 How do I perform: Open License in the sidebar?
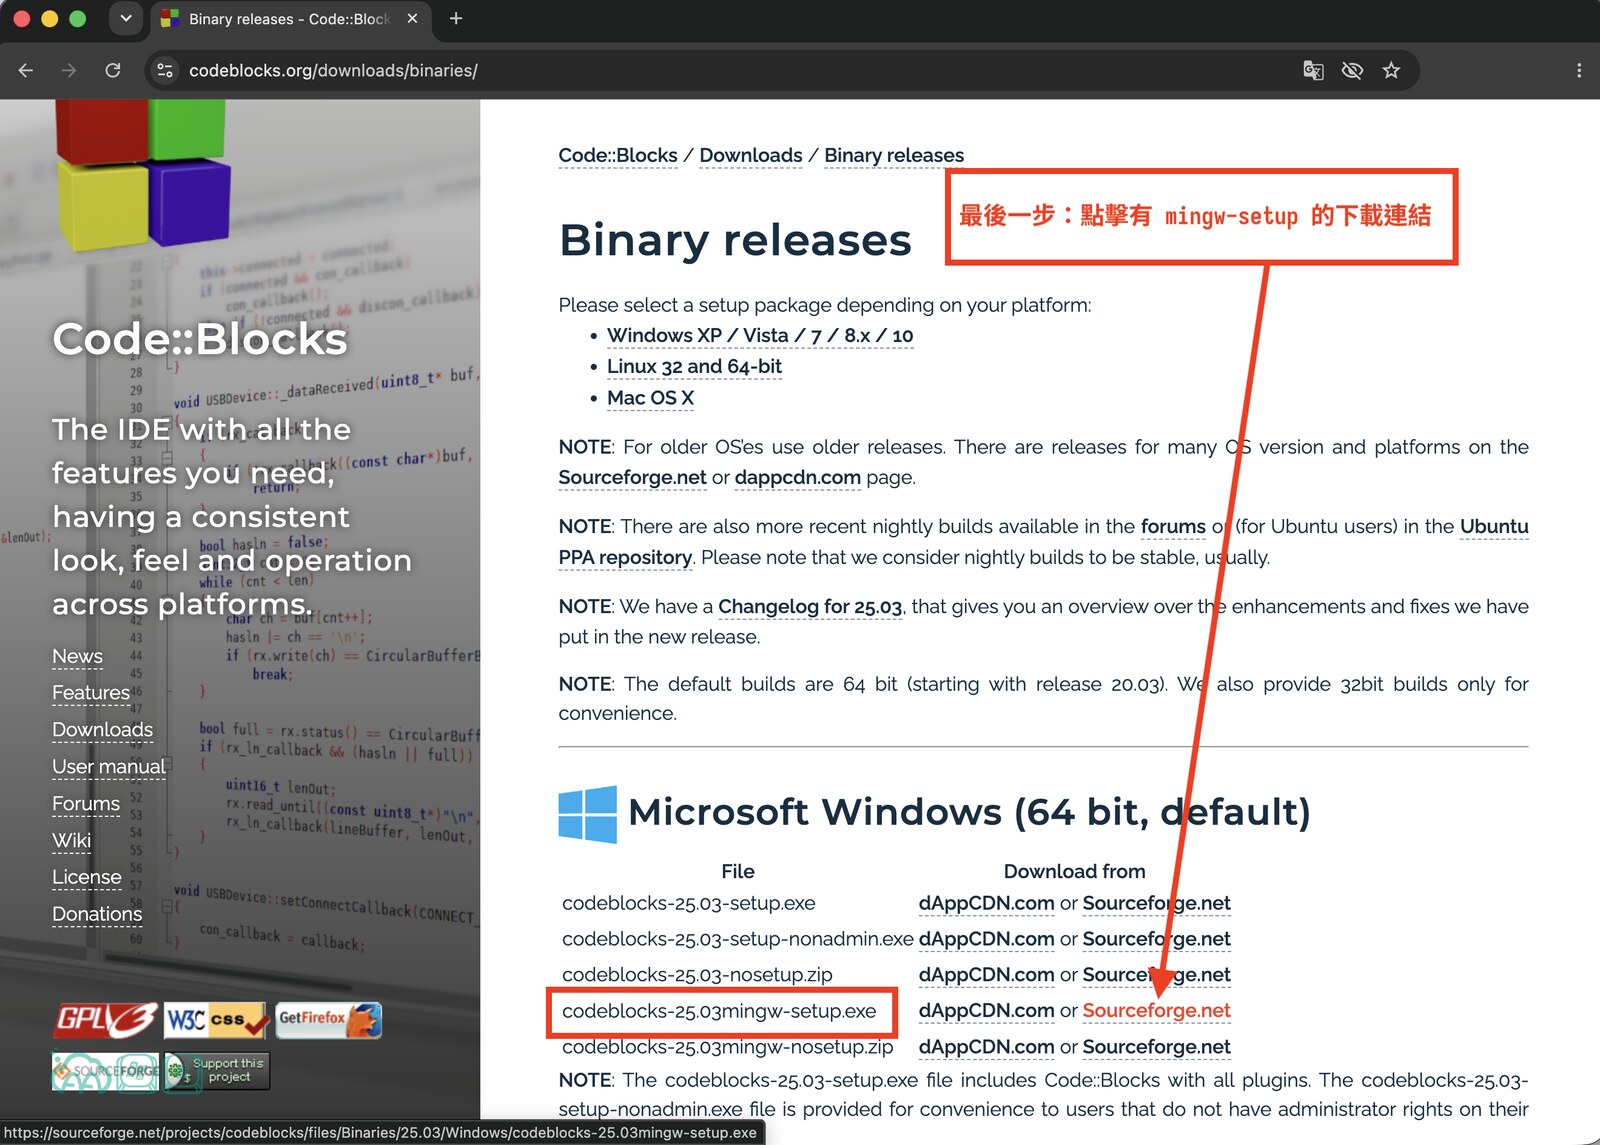point(87,877)
